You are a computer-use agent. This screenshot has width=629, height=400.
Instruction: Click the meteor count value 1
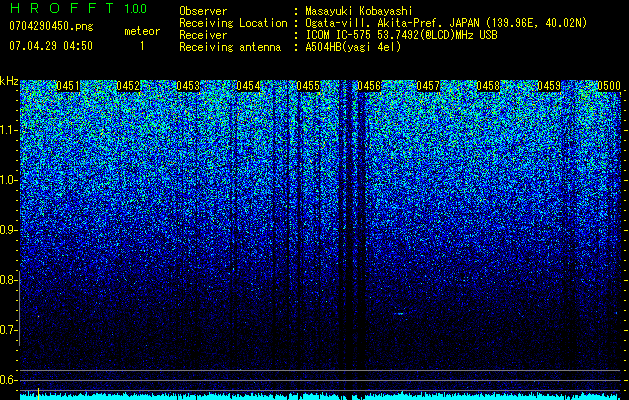click(142, 46)
